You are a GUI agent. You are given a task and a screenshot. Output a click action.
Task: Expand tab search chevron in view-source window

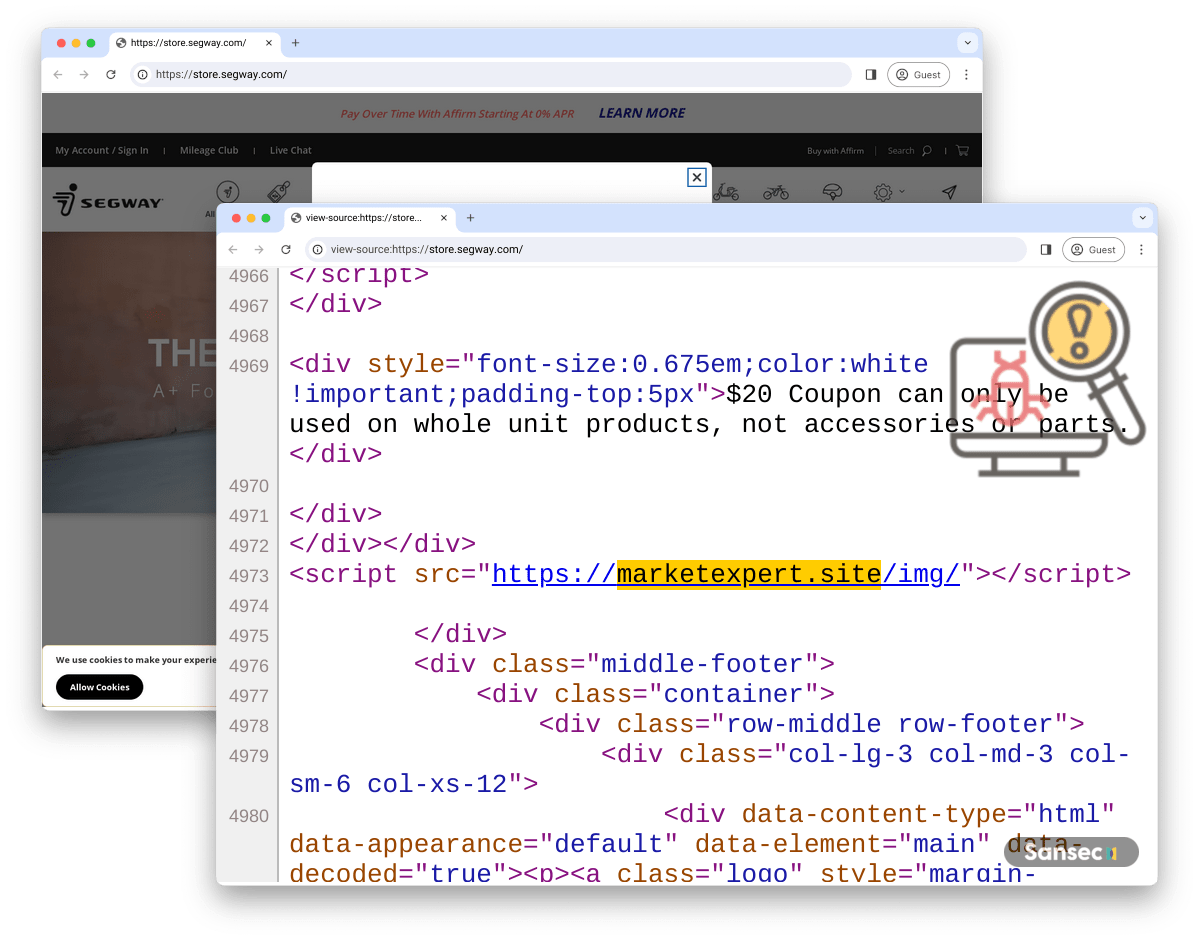pyautogui.click(x=1141, y=218)
